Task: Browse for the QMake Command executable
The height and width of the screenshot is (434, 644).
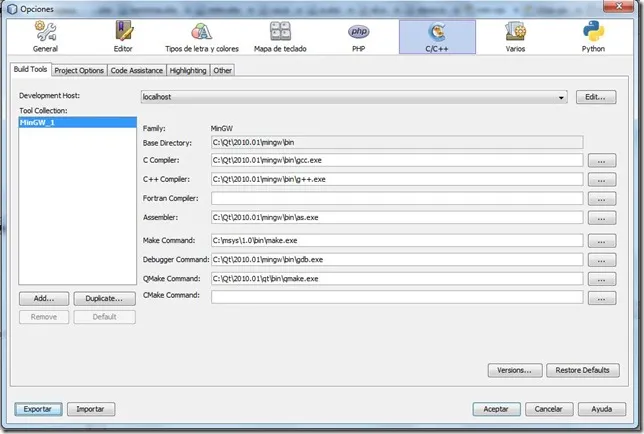Action: (x=602, y=279)
